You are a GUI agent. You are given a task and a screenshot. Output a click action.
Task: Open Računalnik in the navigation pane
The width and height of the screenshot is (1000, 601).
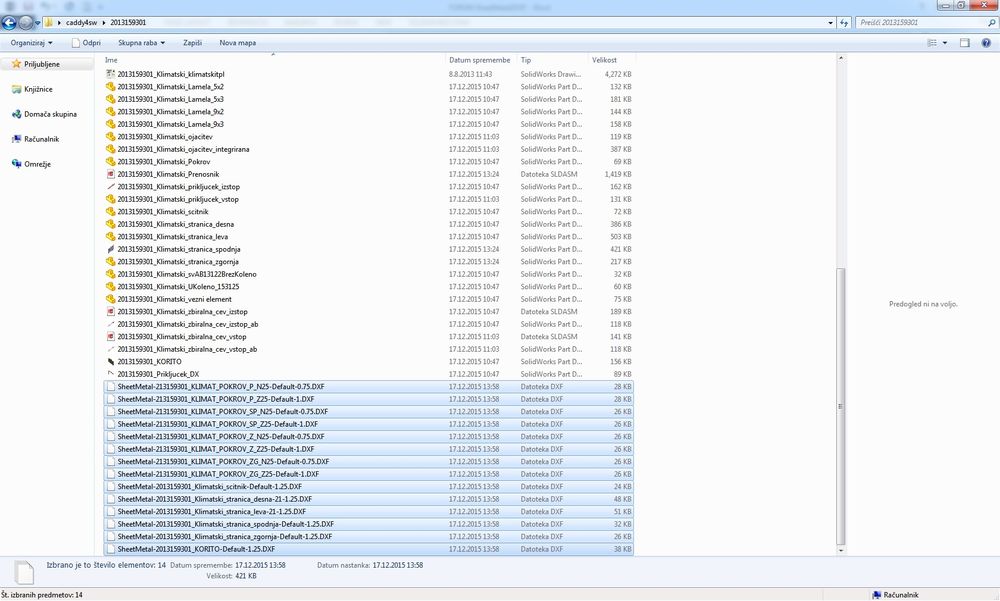point(42,139)
